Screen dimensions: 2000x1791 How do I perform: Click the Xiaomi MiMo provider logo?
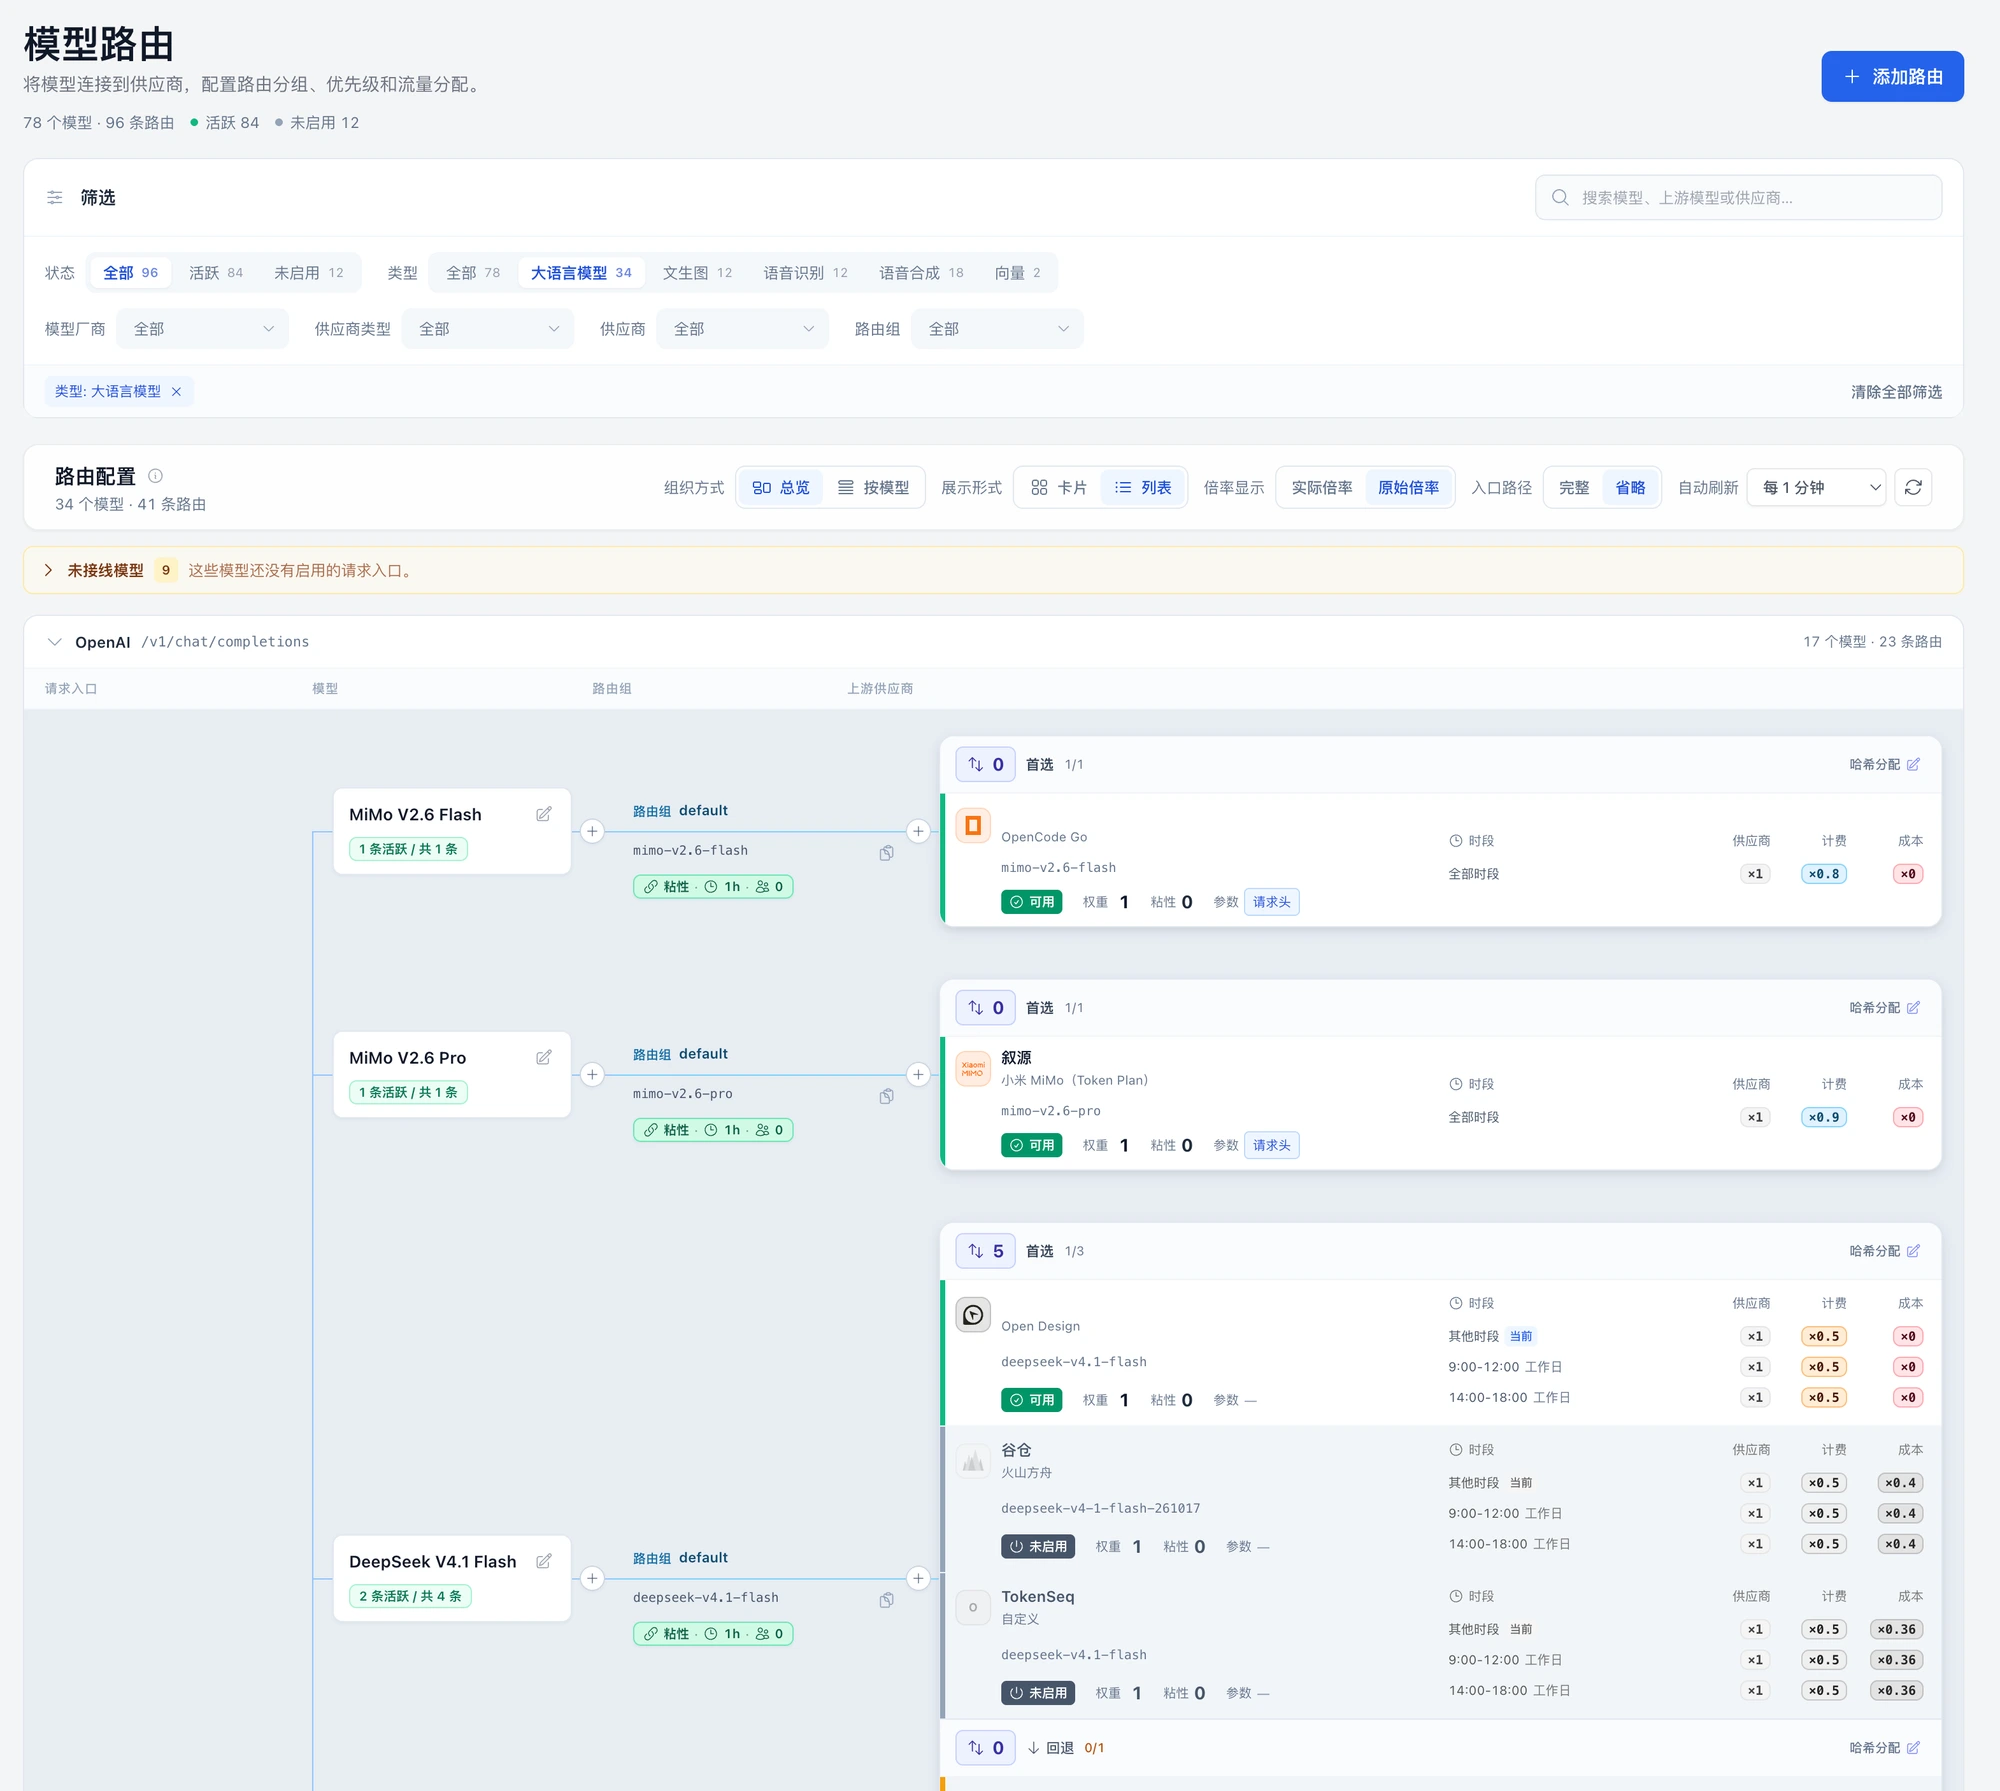tap(973, 1069)
